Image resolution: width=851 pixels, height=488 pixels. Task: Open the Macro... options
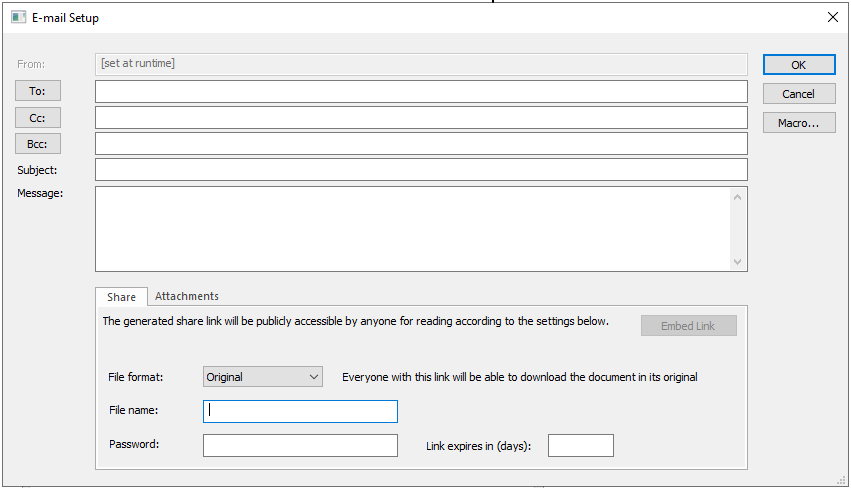pyautogui.click(x=799, y=123)
